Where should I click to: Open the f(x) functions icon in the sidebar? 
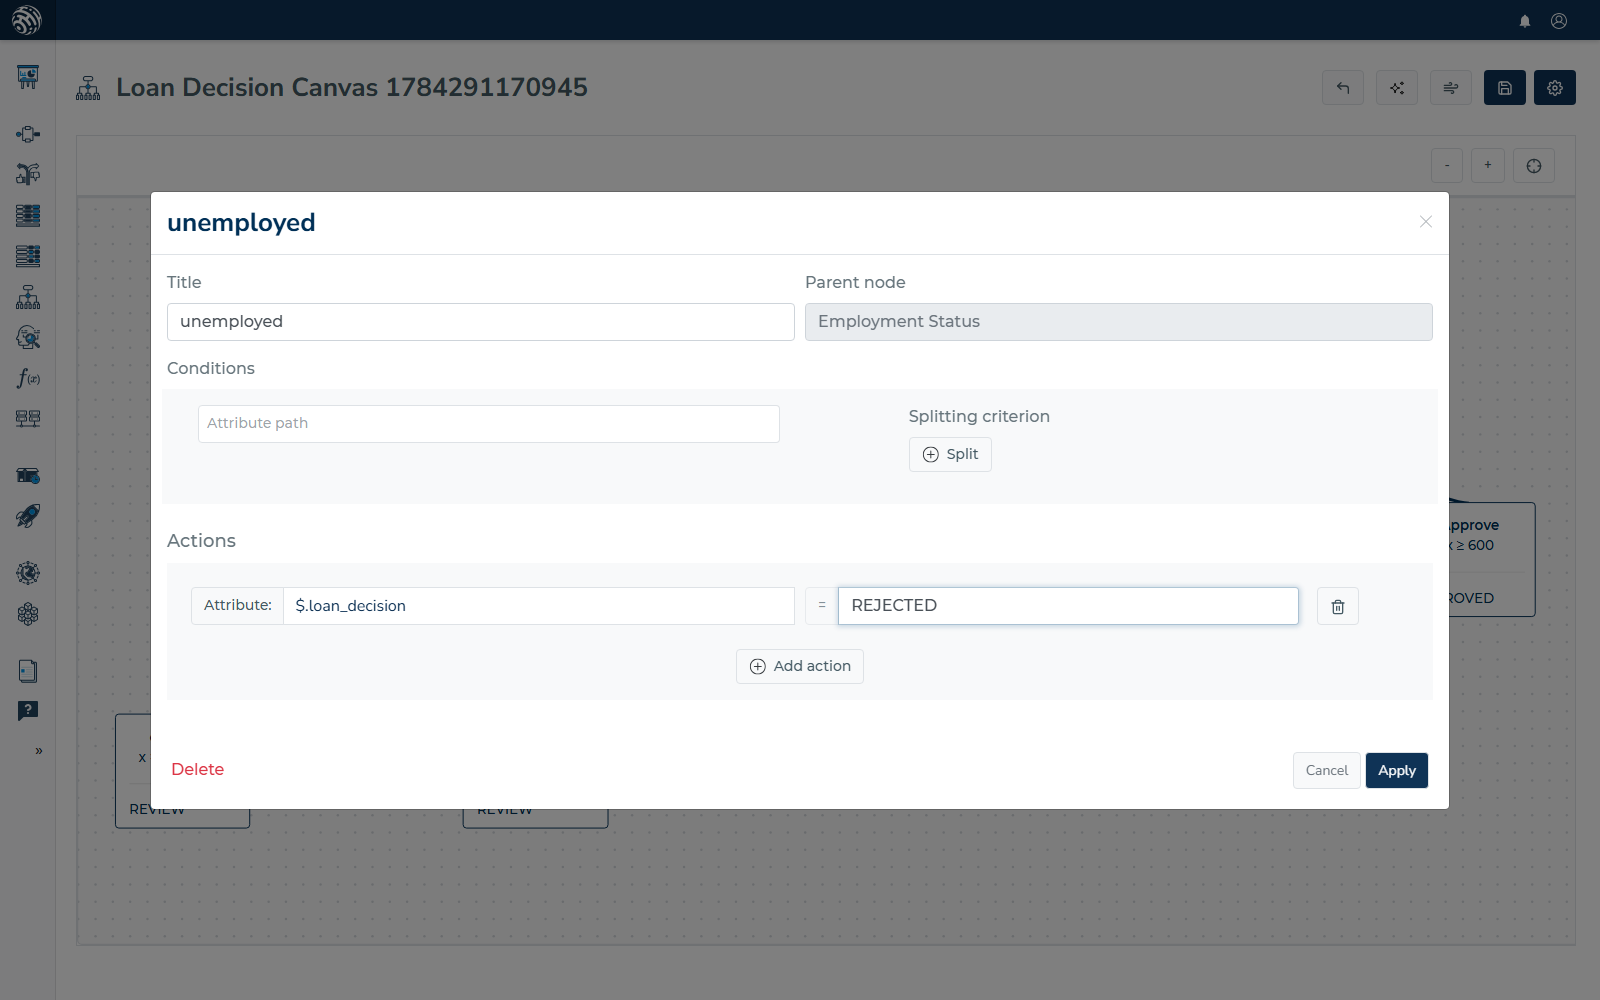[x=28, y=378]
